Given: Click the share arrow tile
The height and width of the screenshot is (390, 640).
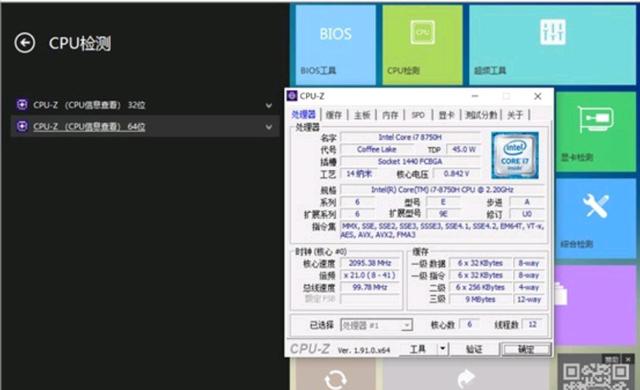Looking at the screenshot, I should click(465, 374).
